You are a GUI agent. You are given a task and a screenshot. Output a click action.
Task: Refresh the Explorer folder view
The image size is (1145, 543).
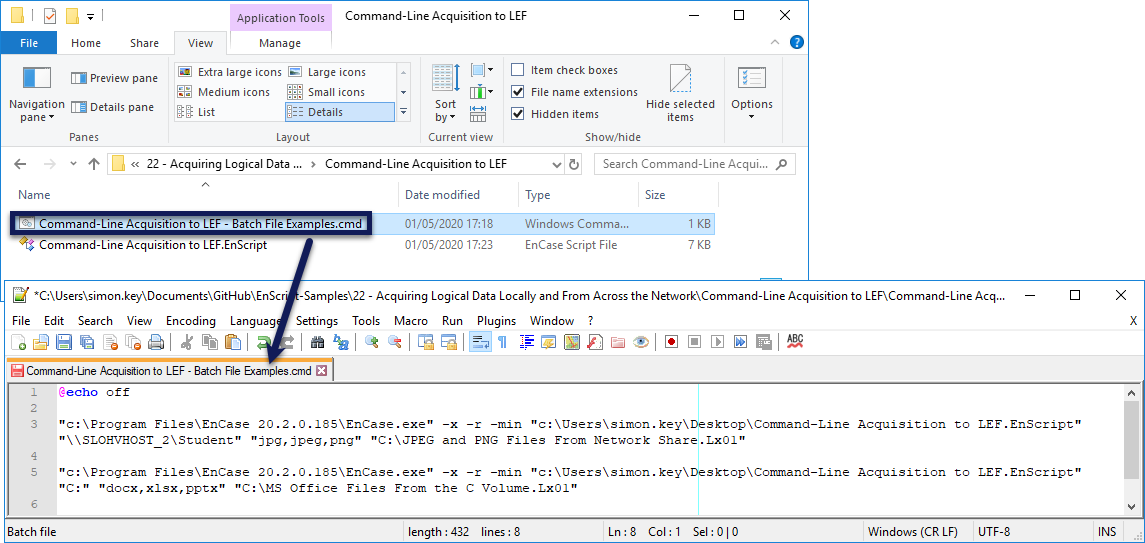click(x=574, y=164)
